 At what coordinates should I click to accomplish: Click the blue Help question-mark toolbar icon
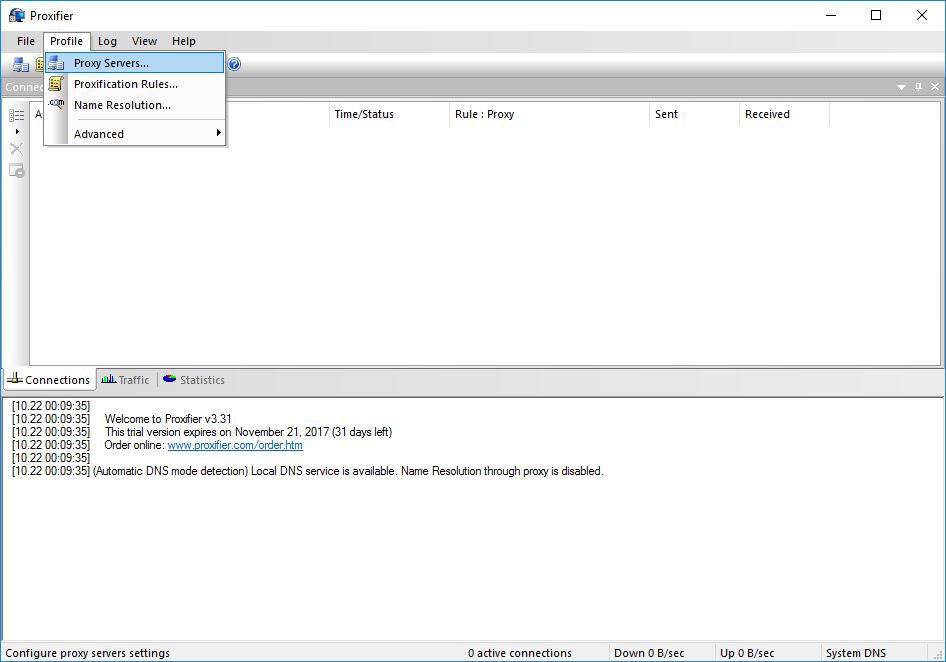point(234,64)
